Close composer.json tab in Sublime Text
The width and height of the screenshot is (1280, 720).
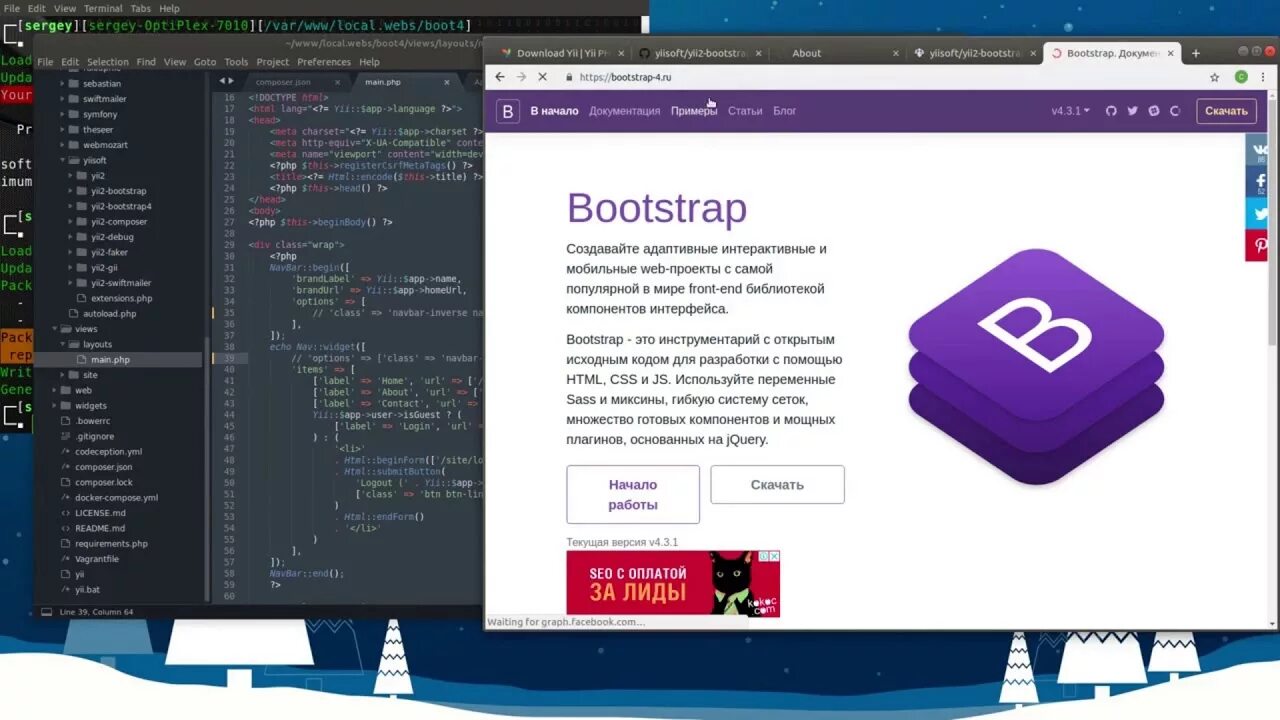[337, 82]
